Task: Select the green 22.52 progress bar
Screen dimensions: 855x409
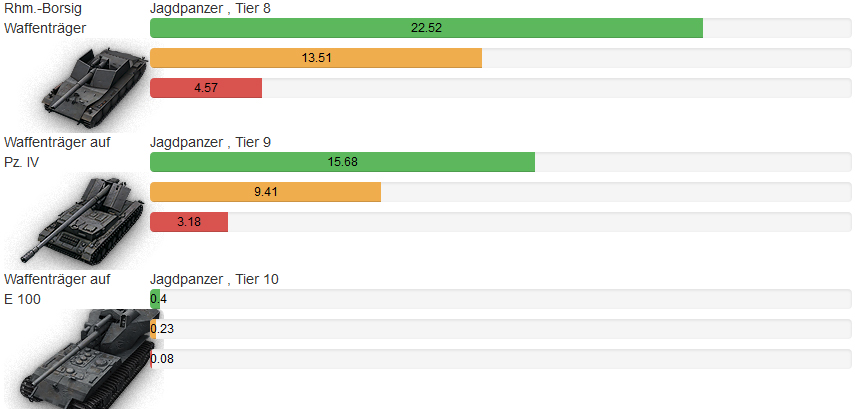Action: tap(426, 28)
